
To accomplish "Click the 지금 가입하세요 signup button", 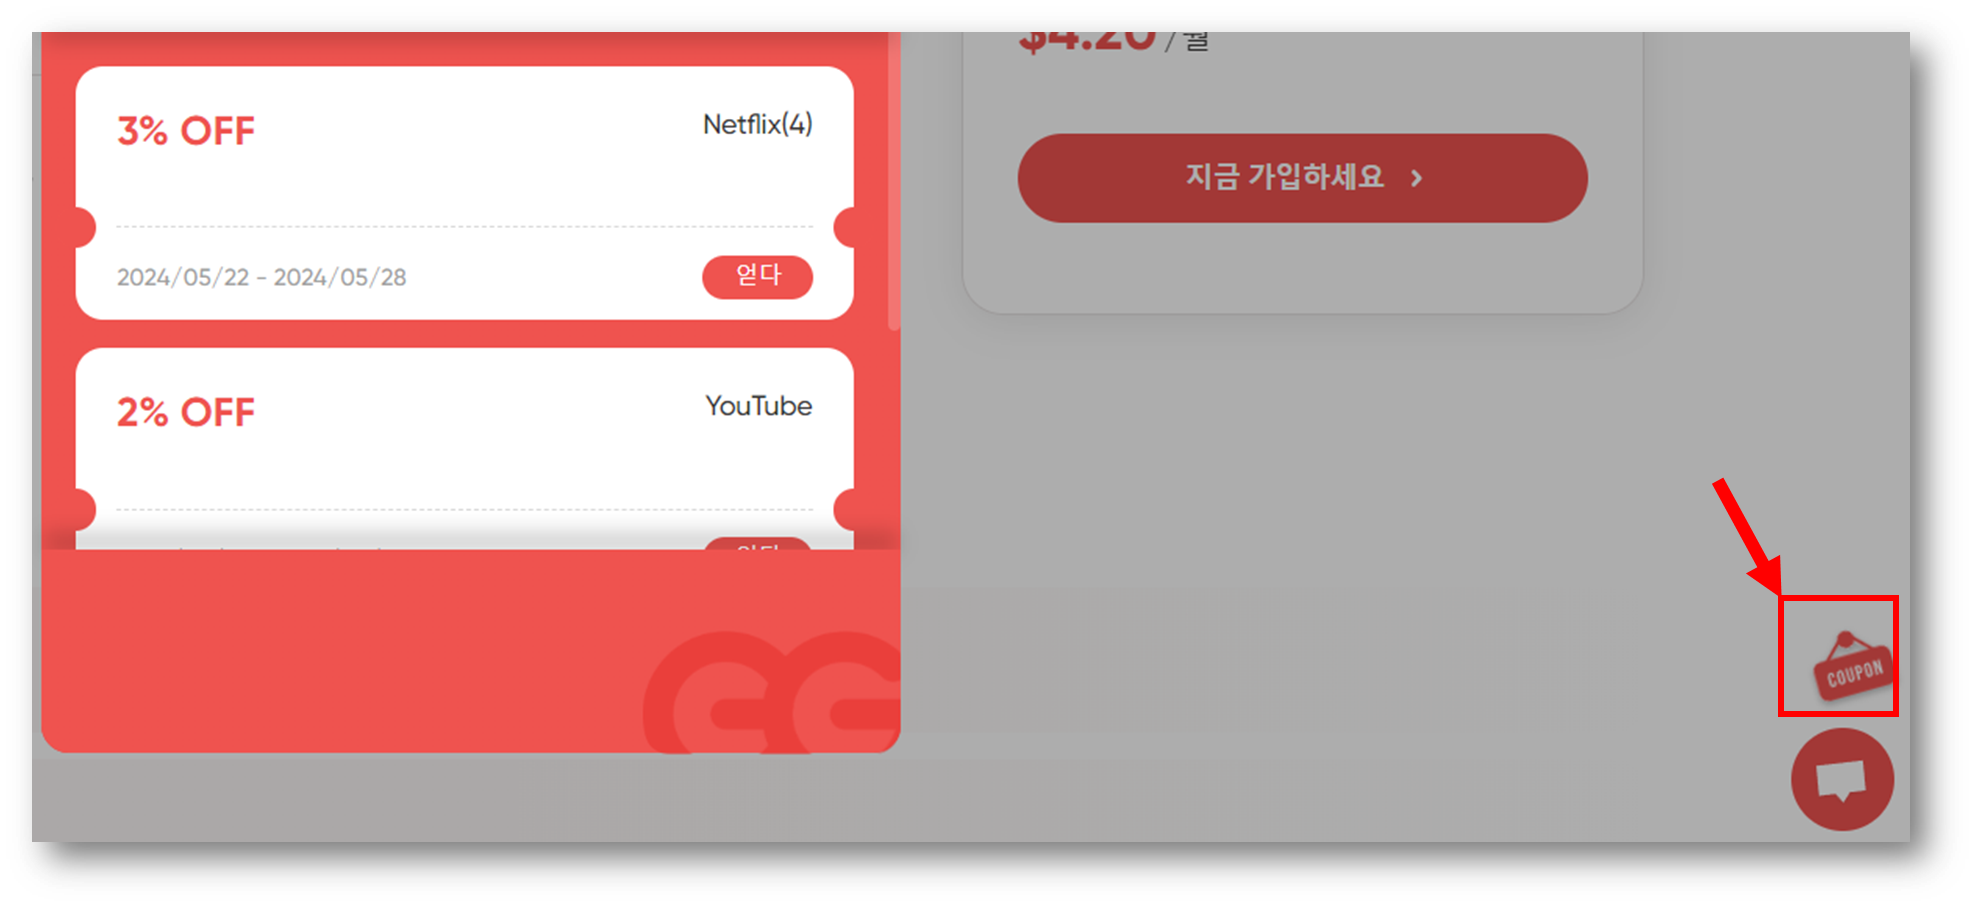I will pyautogui.click(x=1302, y=178).
